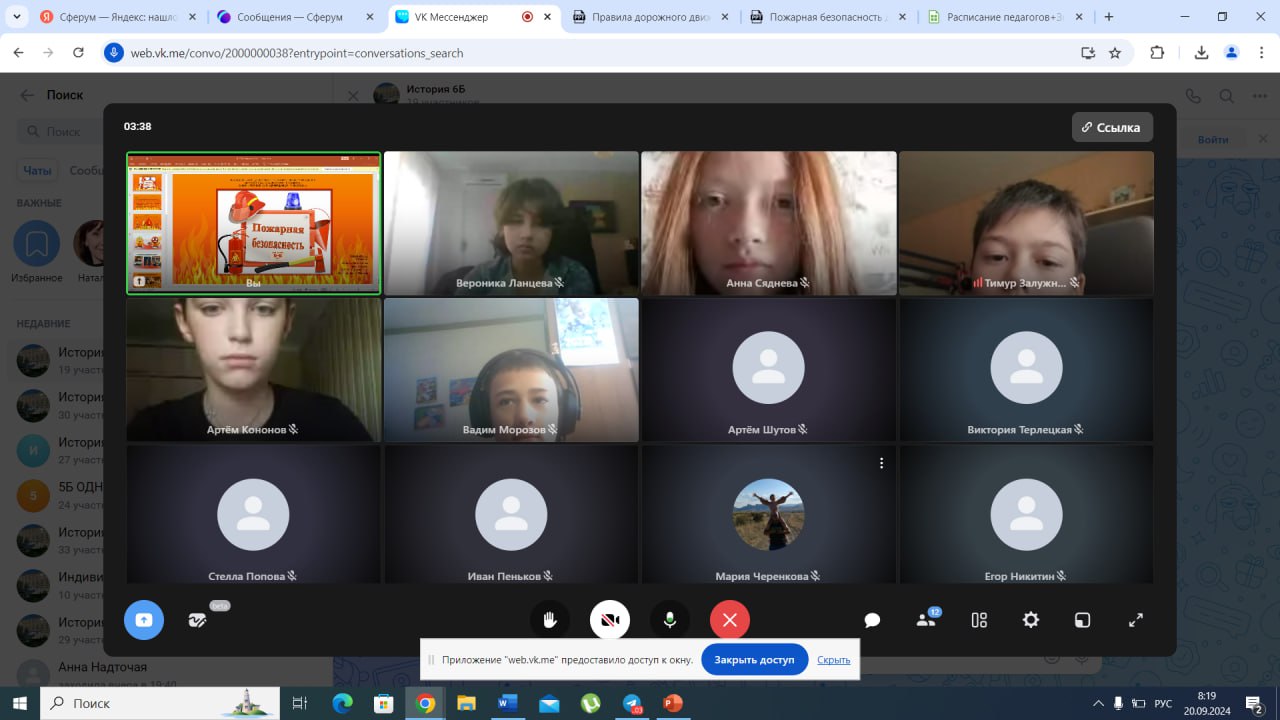Screen dimensions: 1280x720
Task: End the call with red button
Action: [729, 620]
